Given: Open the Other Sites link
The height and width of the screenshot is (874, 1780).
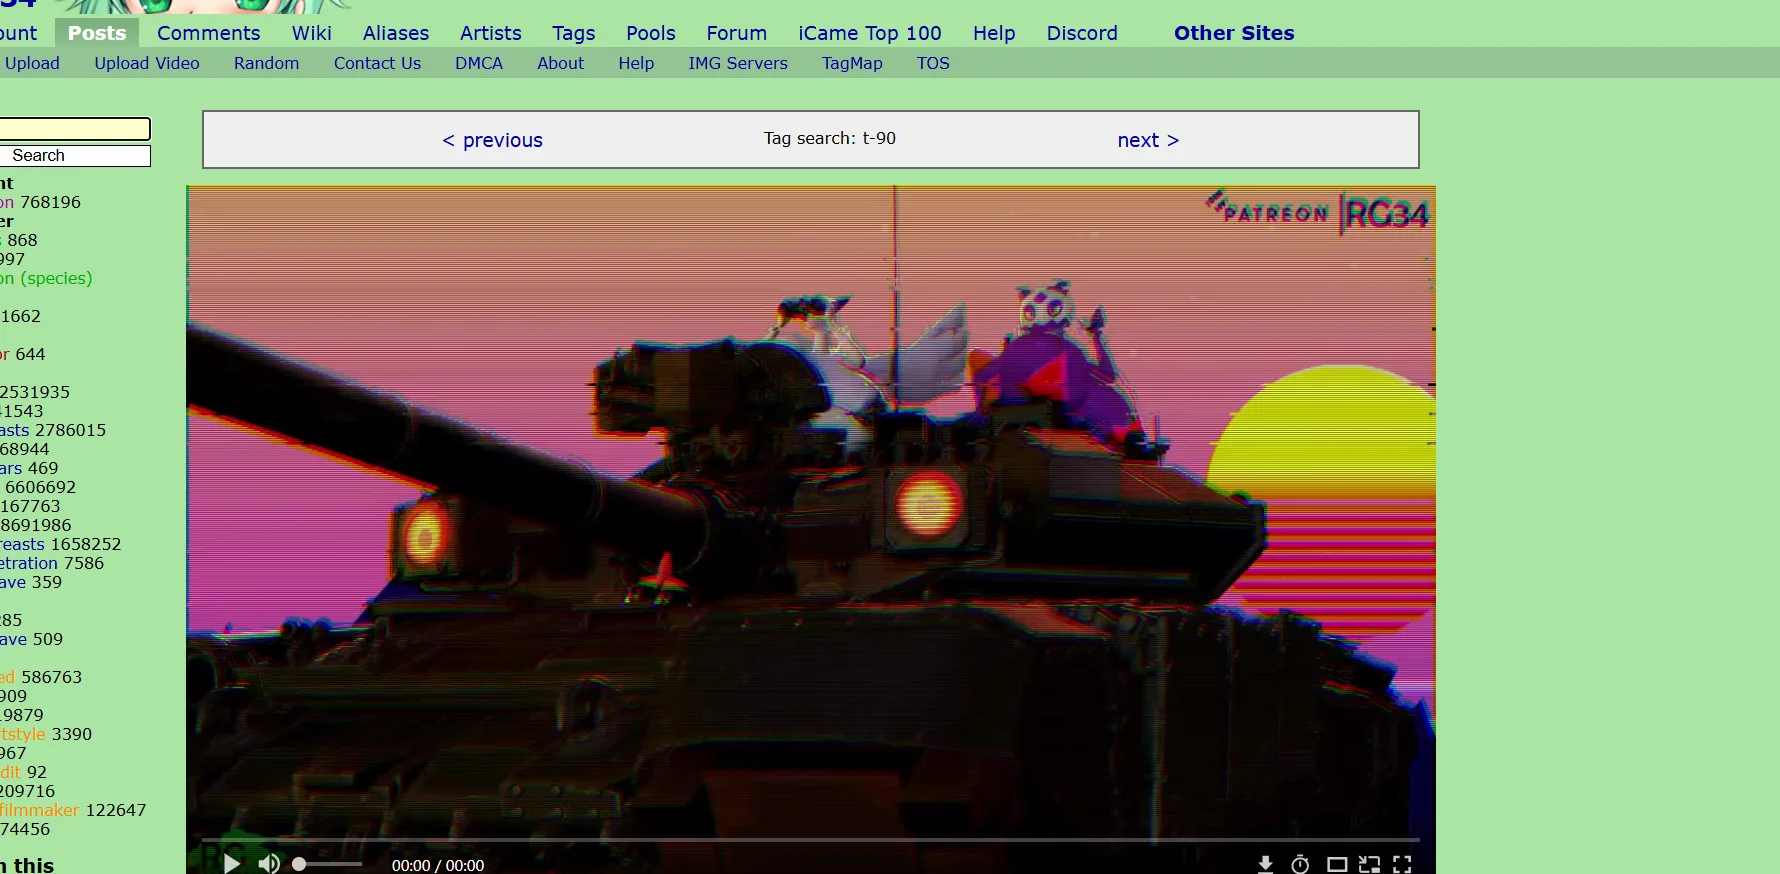Looking at the screenshot, I should tap(1234, 33).
